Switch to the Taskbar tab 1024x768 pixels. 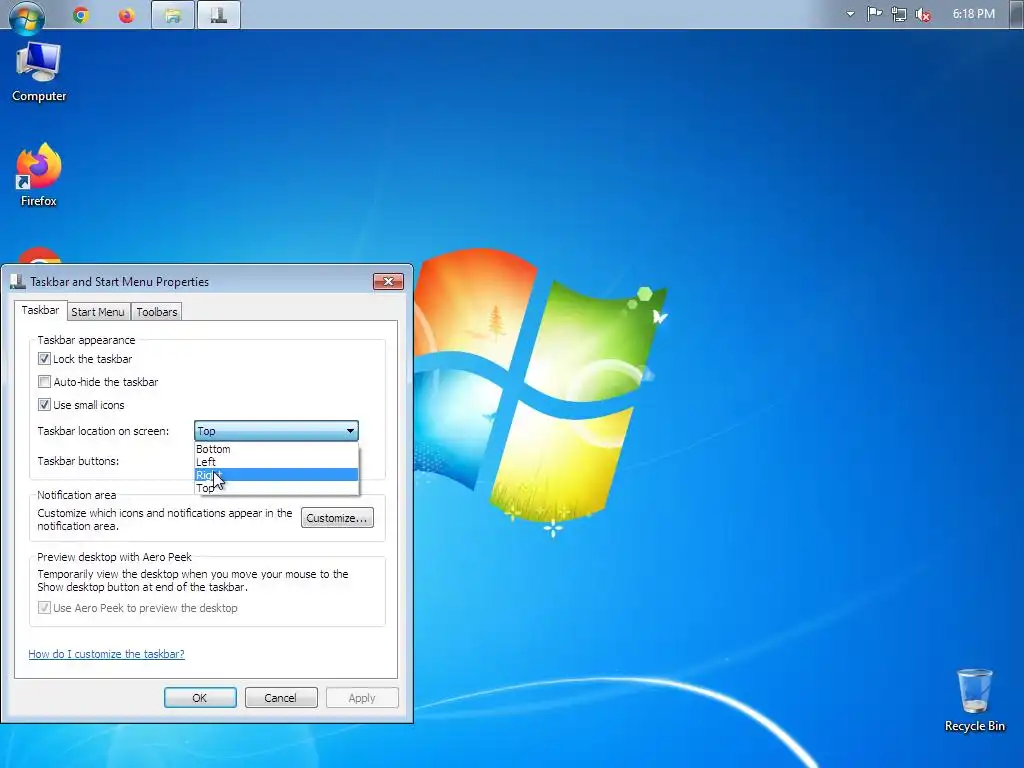click(40, 310)
